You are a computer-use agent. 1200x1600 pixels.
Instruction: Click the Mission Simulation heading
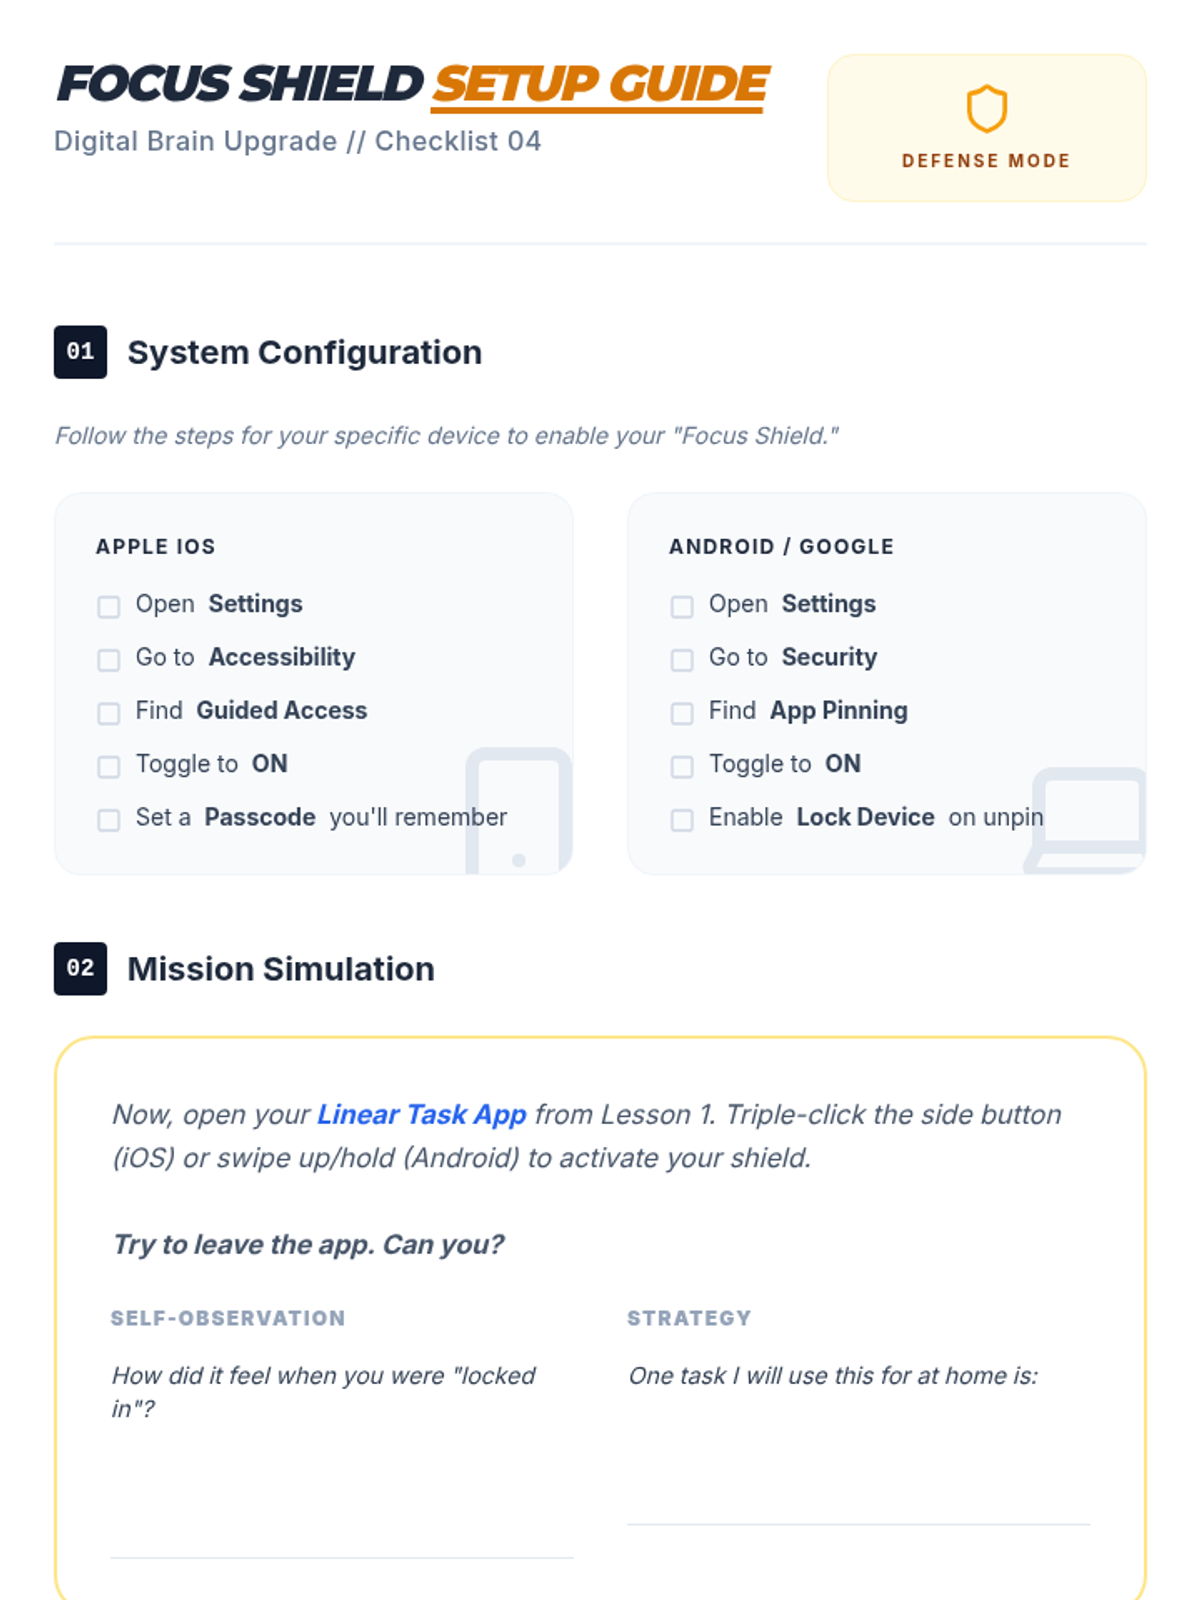pyautogui.click(x=281, y=969)
